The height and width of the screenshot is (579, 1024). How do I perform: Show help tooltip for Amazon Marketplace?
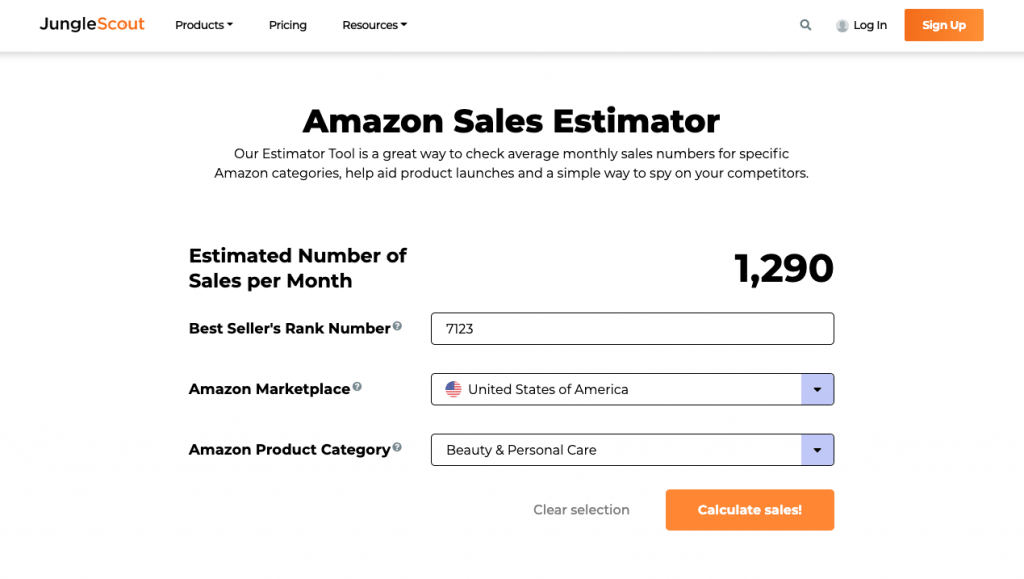pos(357,386)
